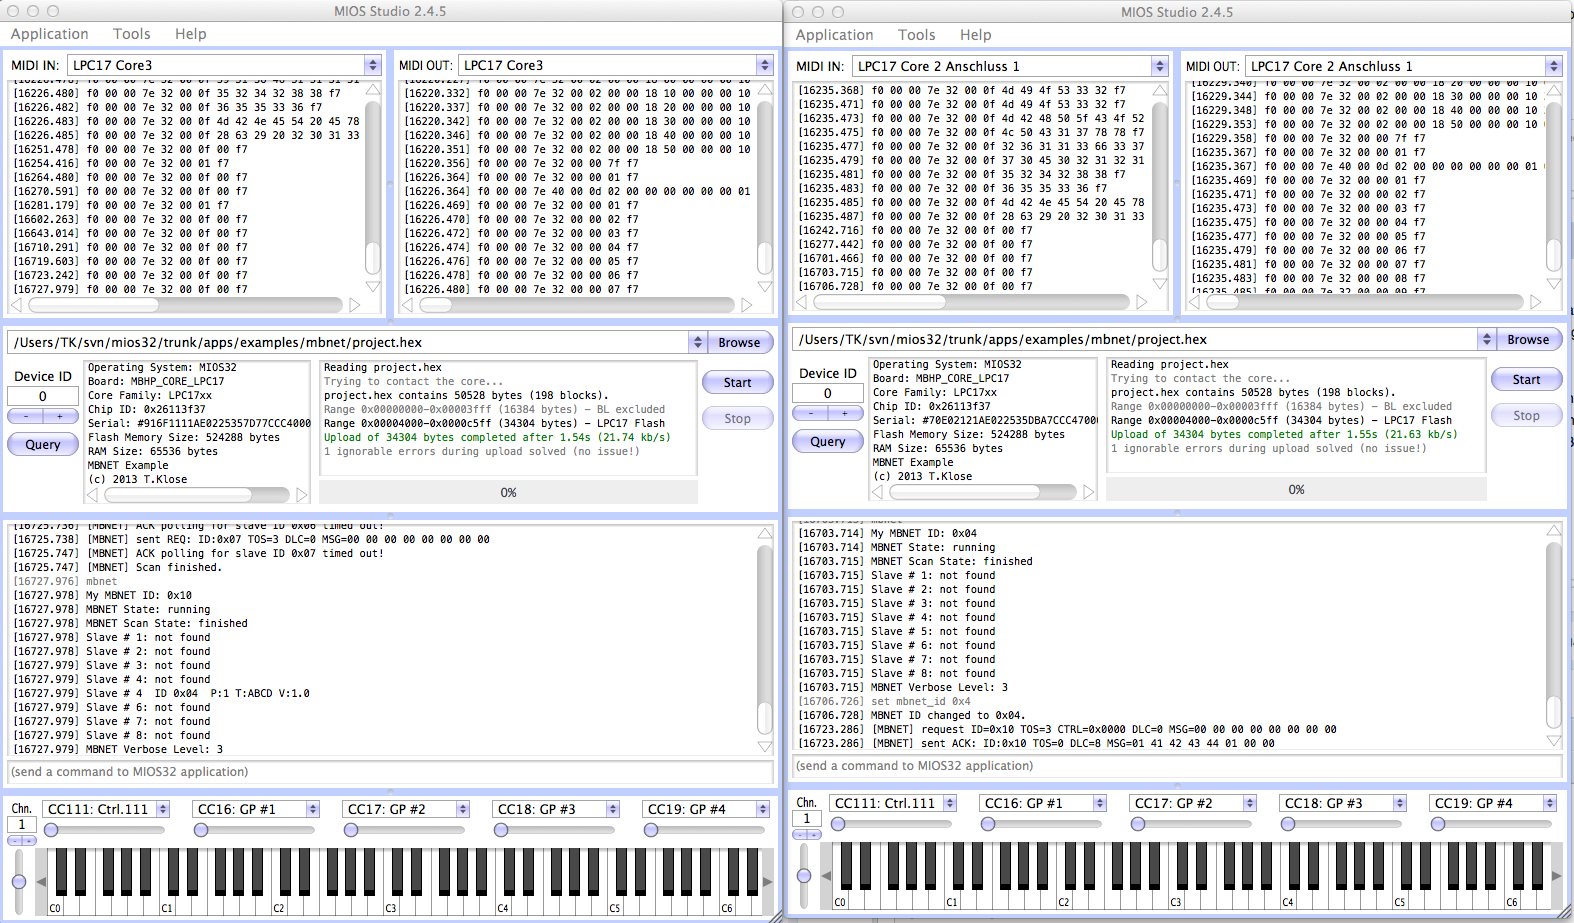The image size is (1574, 923).
Task: Click CC18 GP #3 slider knob in right window
Action: (x=1288, y=824)
